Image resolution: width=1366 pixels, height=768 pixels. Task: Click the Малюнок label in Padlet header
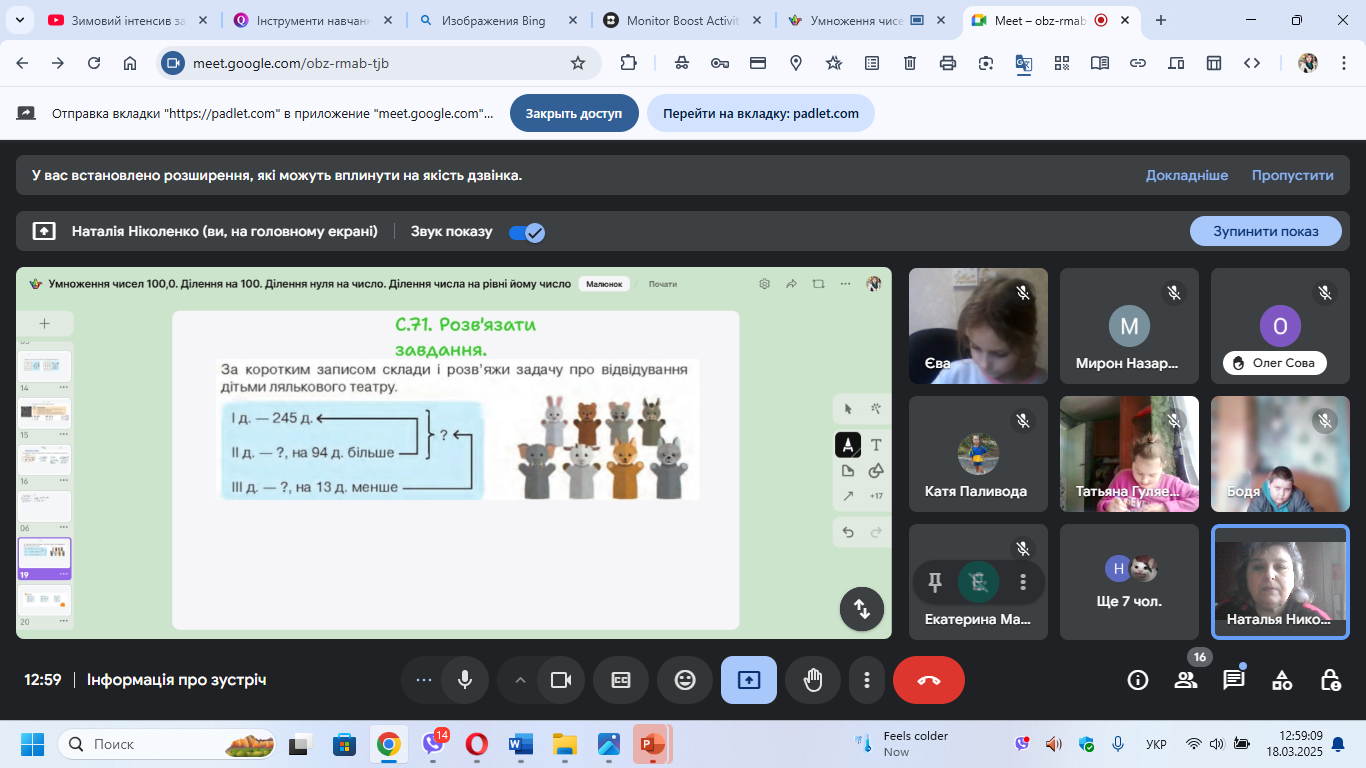point(604,284)
